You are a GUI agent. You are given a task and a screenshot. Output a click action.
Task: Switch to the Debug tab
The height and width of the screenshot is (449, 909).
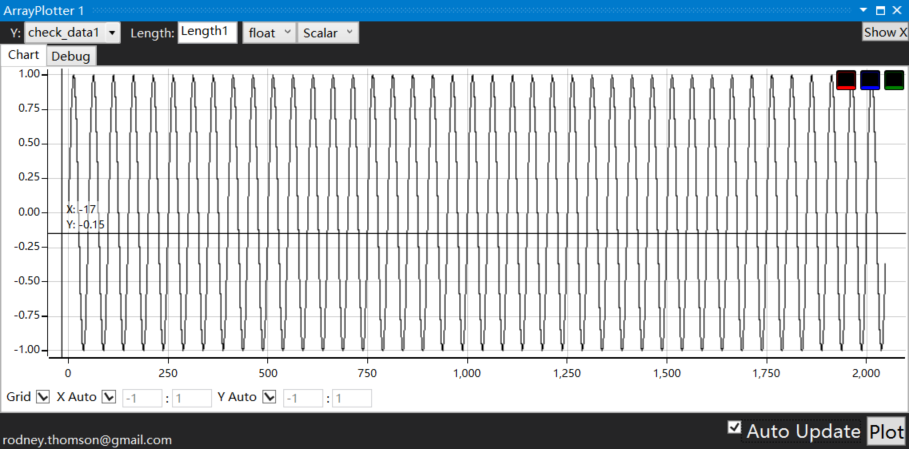pos(71,56)
